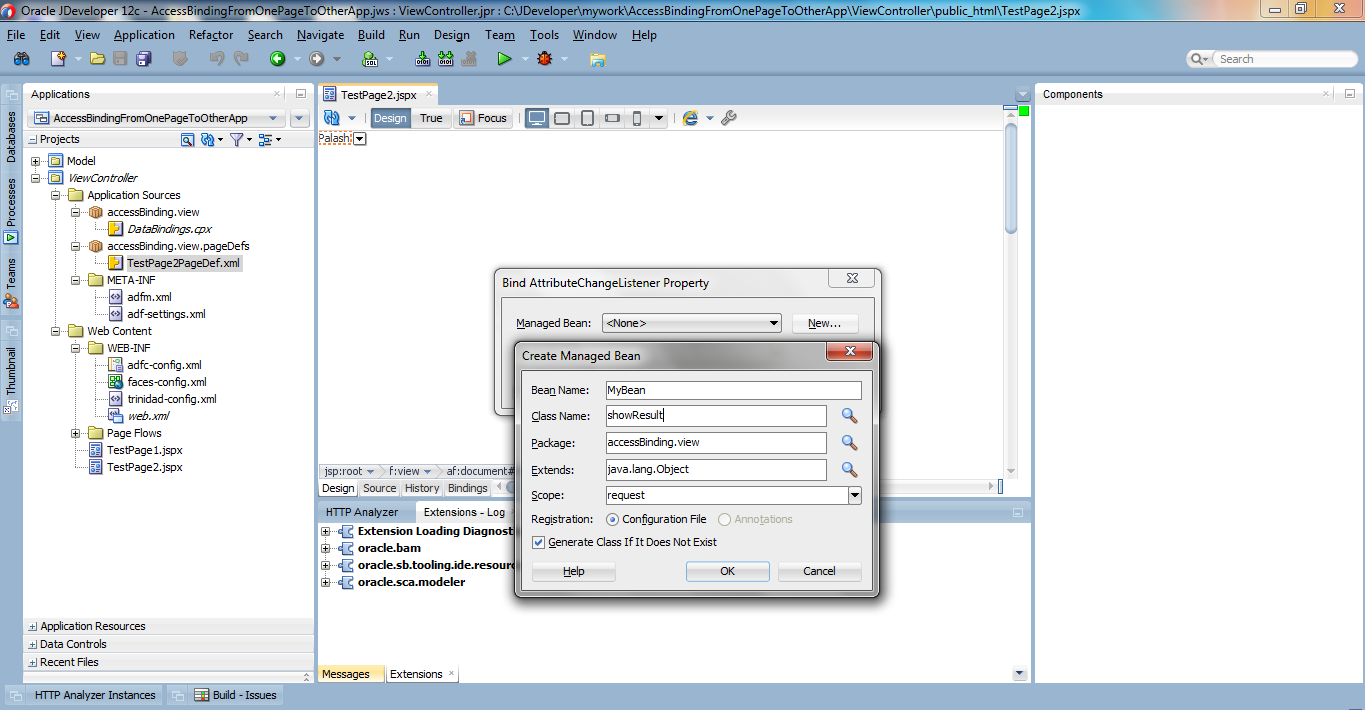Open the Search with binoculars icon
The width and height of the screenshot is (1365, 710).
(20, 58)
